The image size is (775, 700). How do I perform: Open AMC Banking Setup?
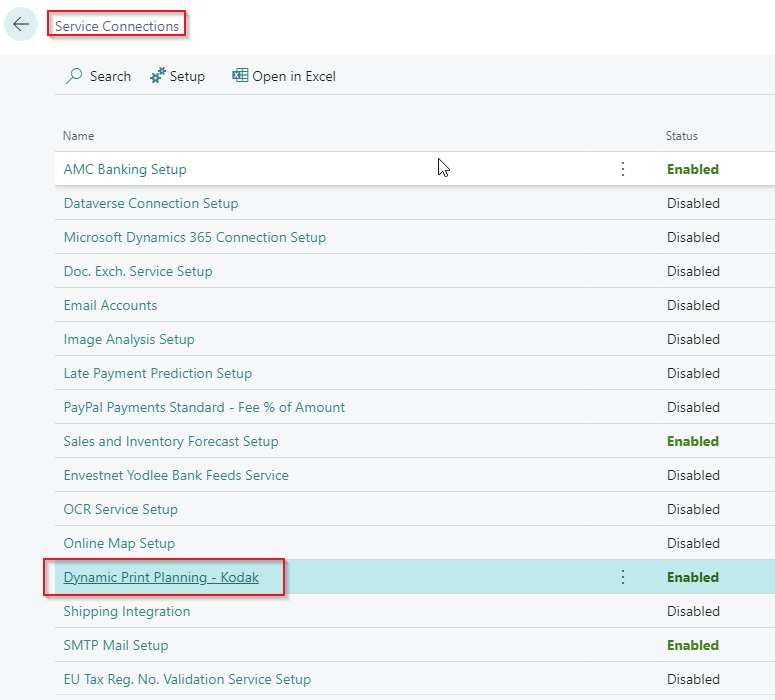pos(125,169)
